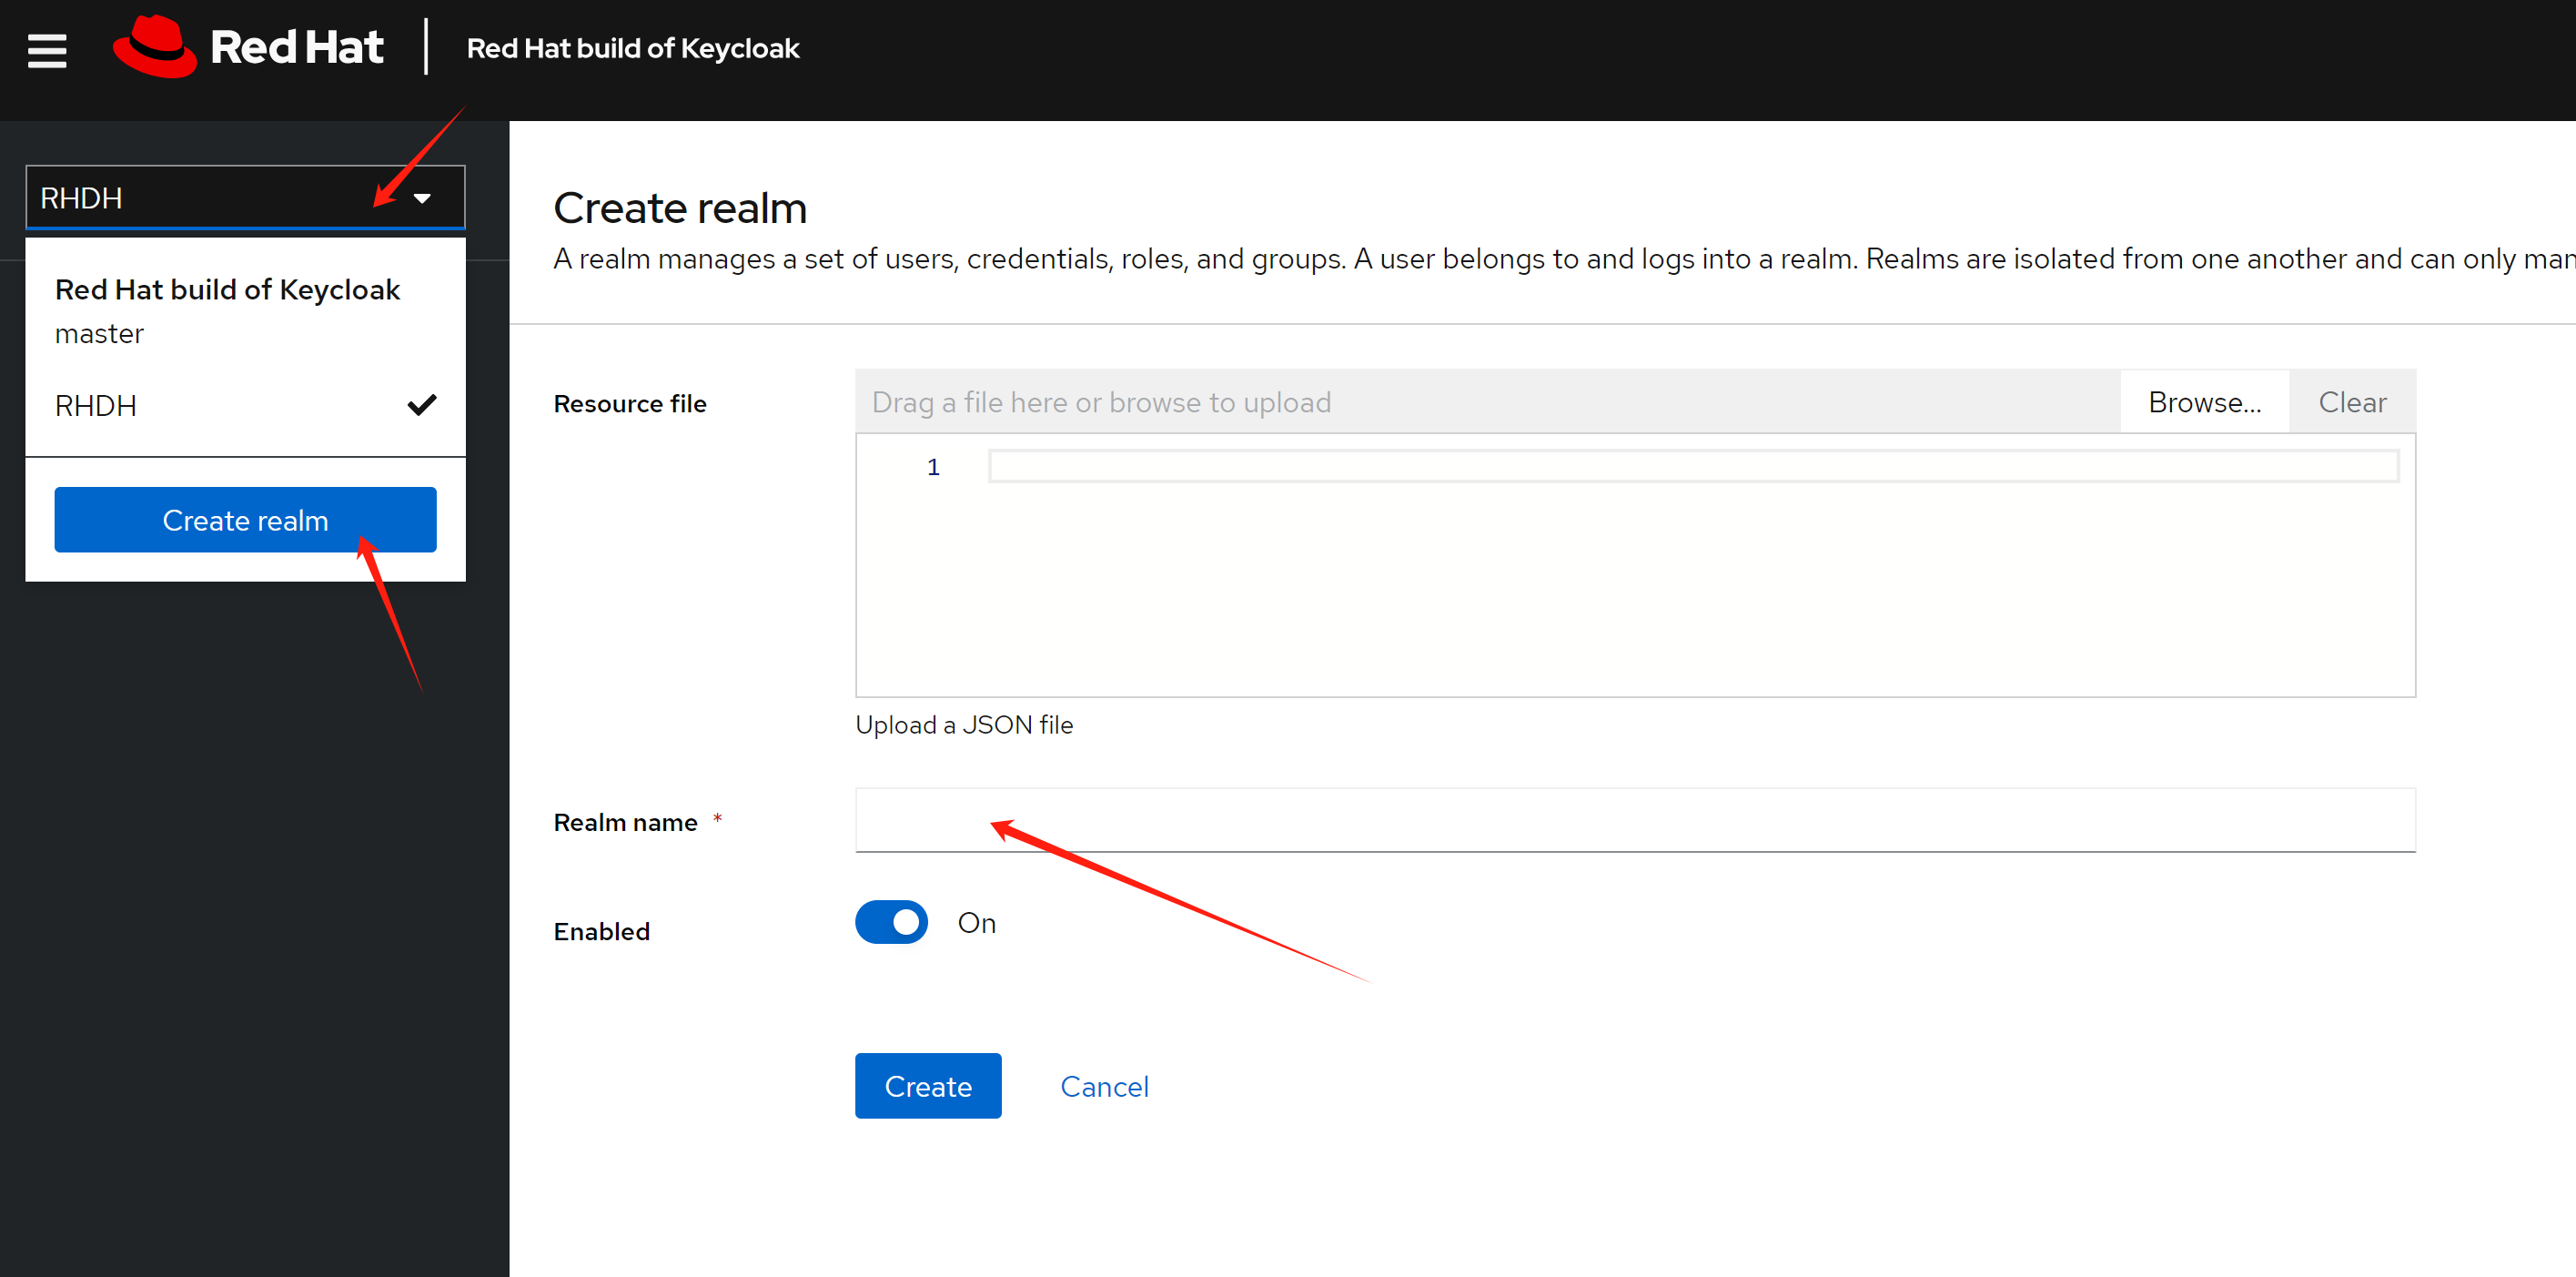Screen dimensions: 2576x1277
Task: Click line number 1 in editor gutter
Action: click(x=932, y=467)
